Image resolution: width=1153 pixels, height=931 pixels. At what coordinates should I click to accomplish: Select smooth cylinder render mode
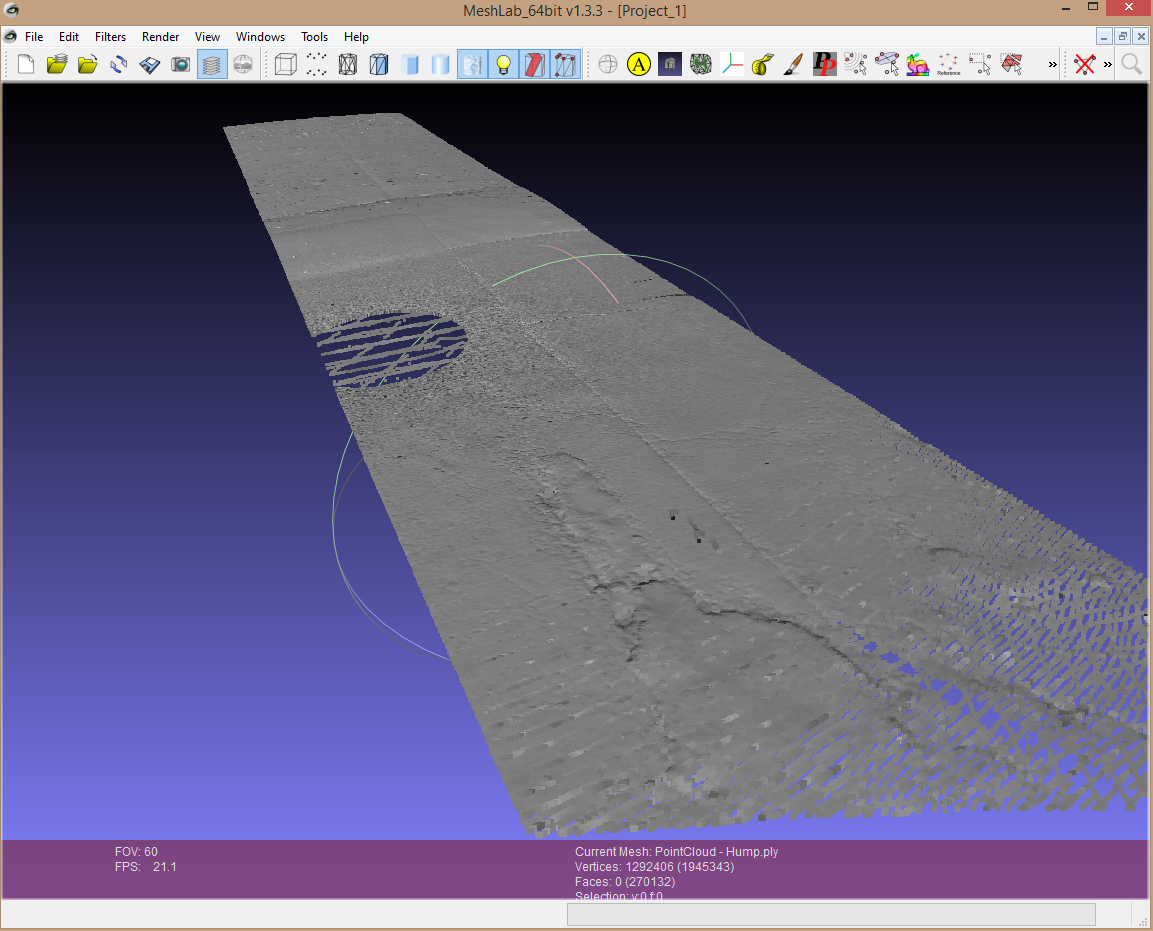coord(440,65)
